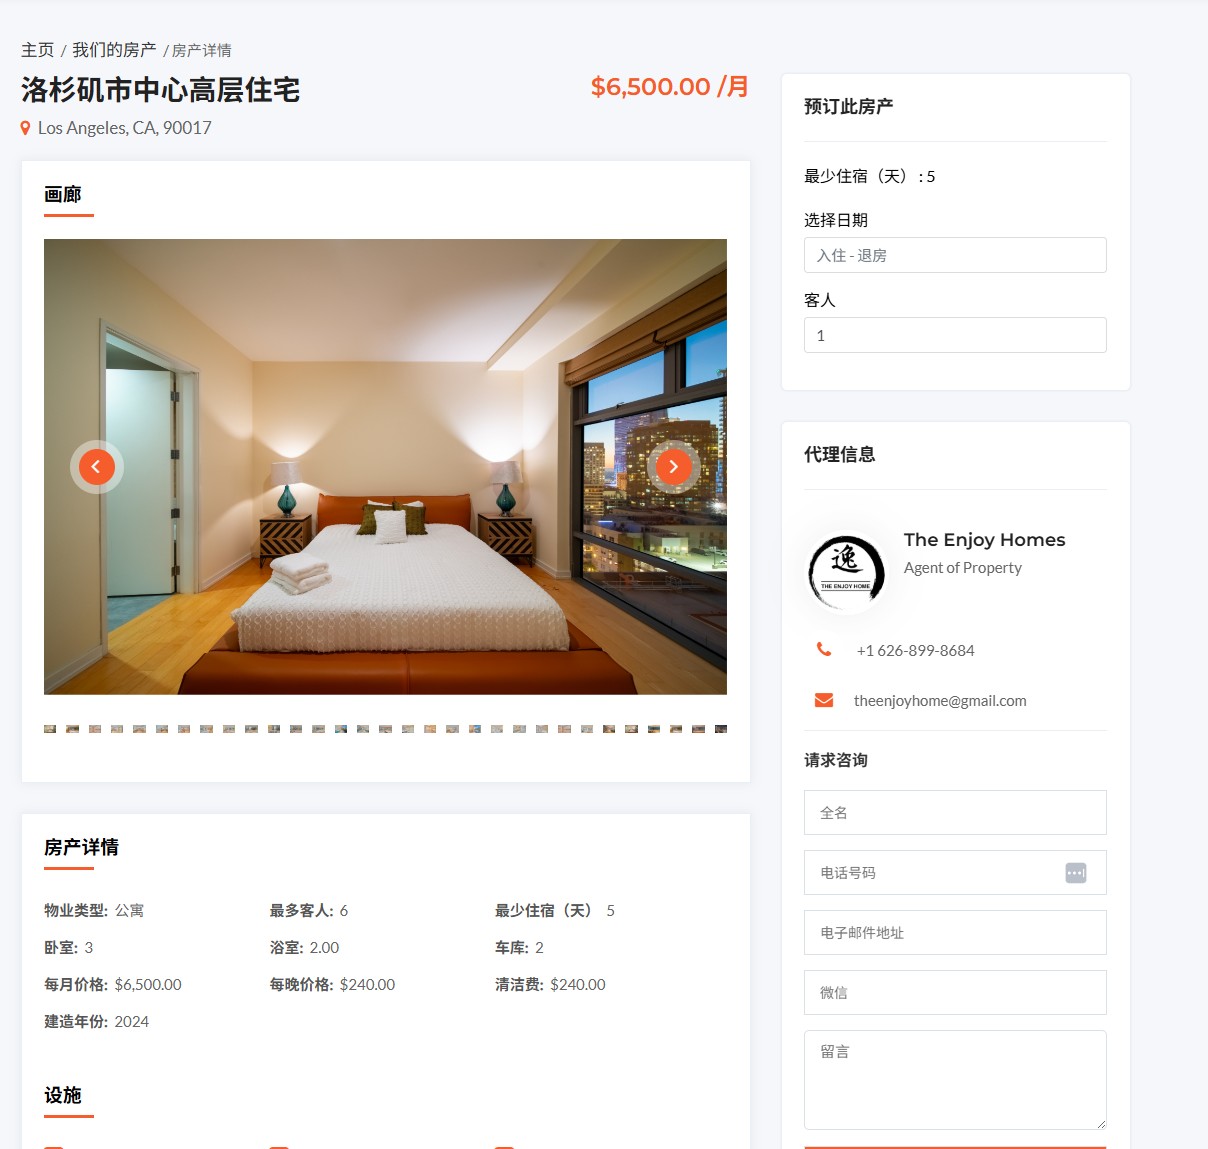Open 我们的房产 breadcrumb link
This screenshot has height=1149, width=1208.
114,50
